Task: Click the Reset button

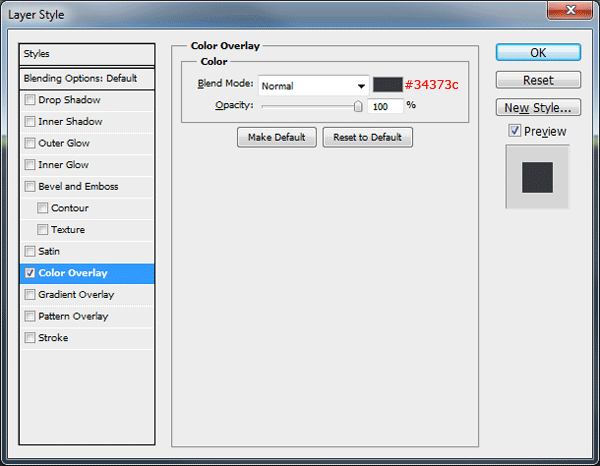Action: (x=538, y=80)
